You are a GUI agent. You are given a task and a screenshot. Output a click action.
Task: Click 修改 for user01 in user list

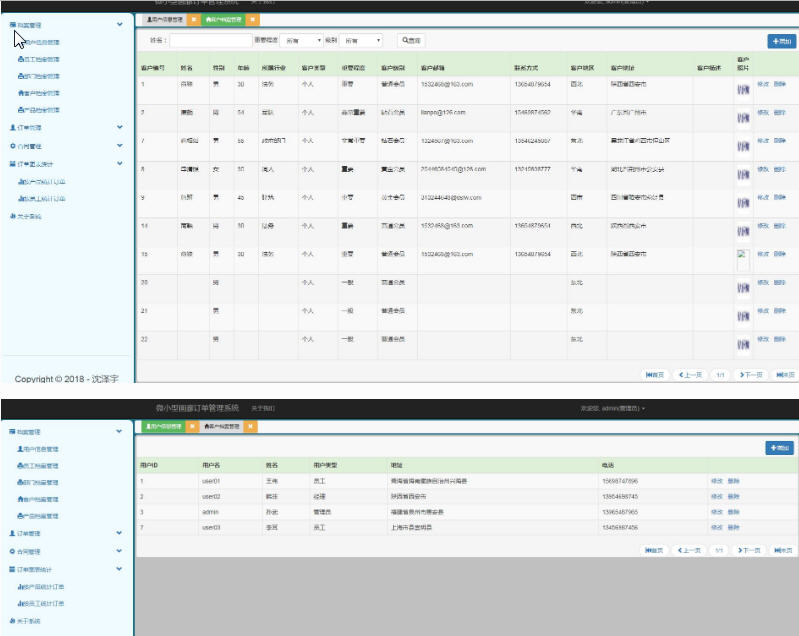tap(716, 481)
